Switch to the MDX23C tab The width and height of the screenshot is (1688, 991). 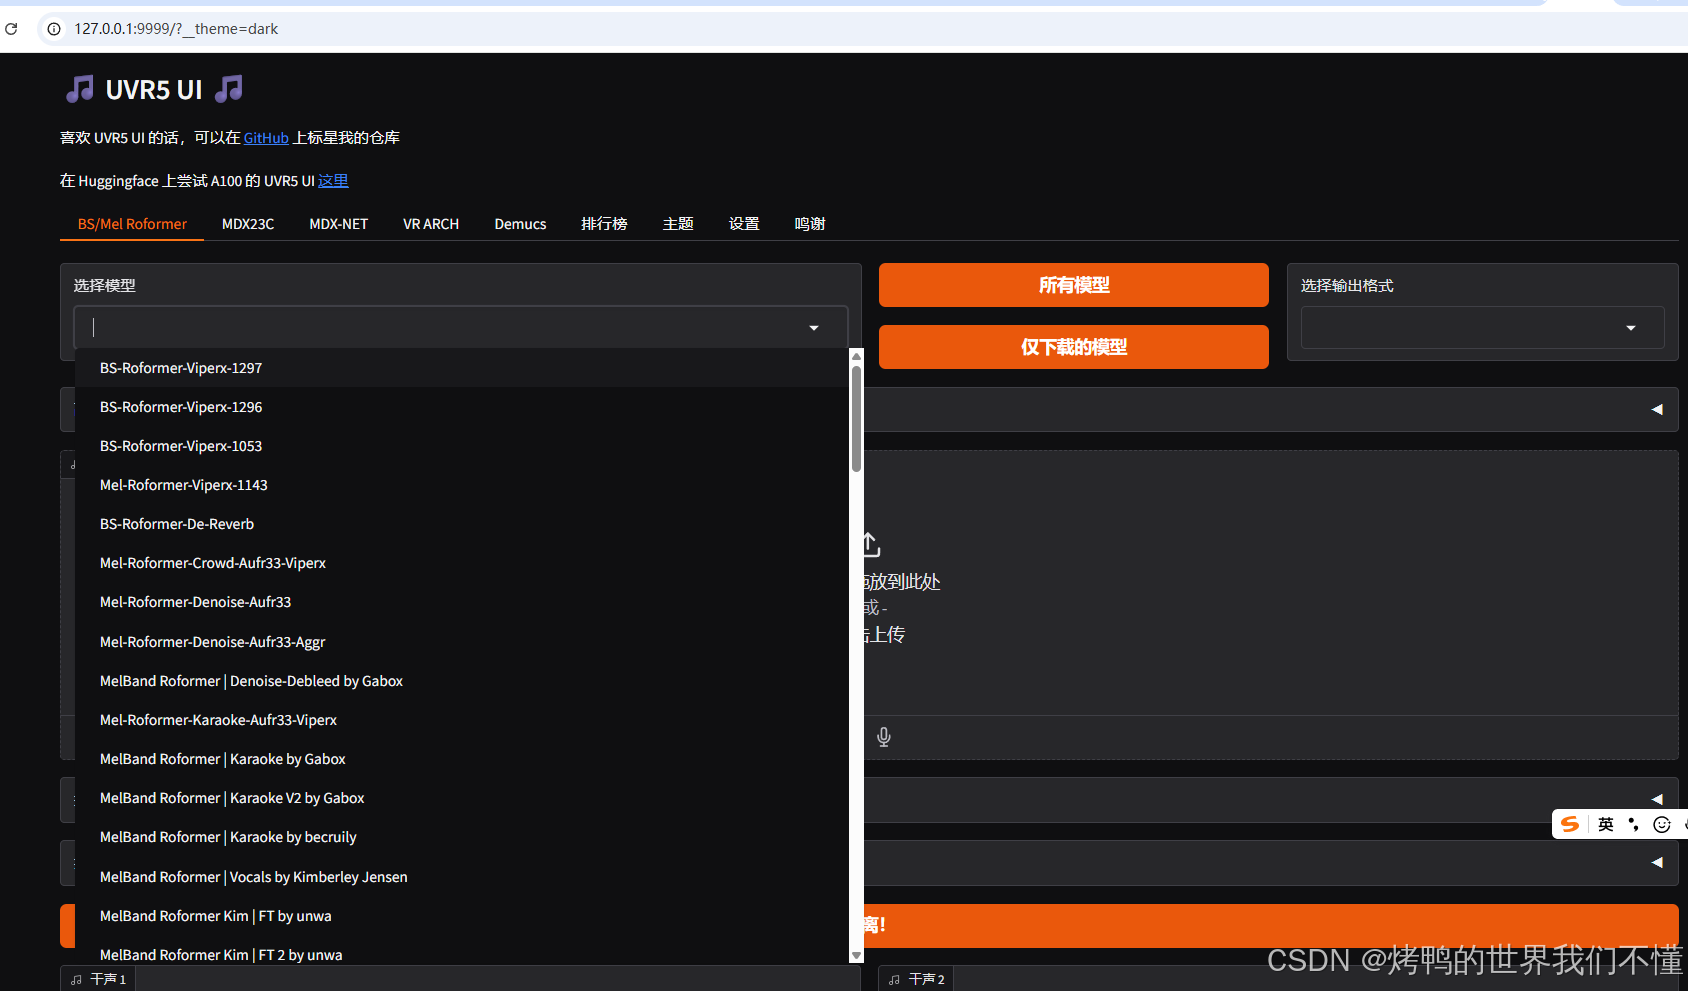tap(248, 224)
